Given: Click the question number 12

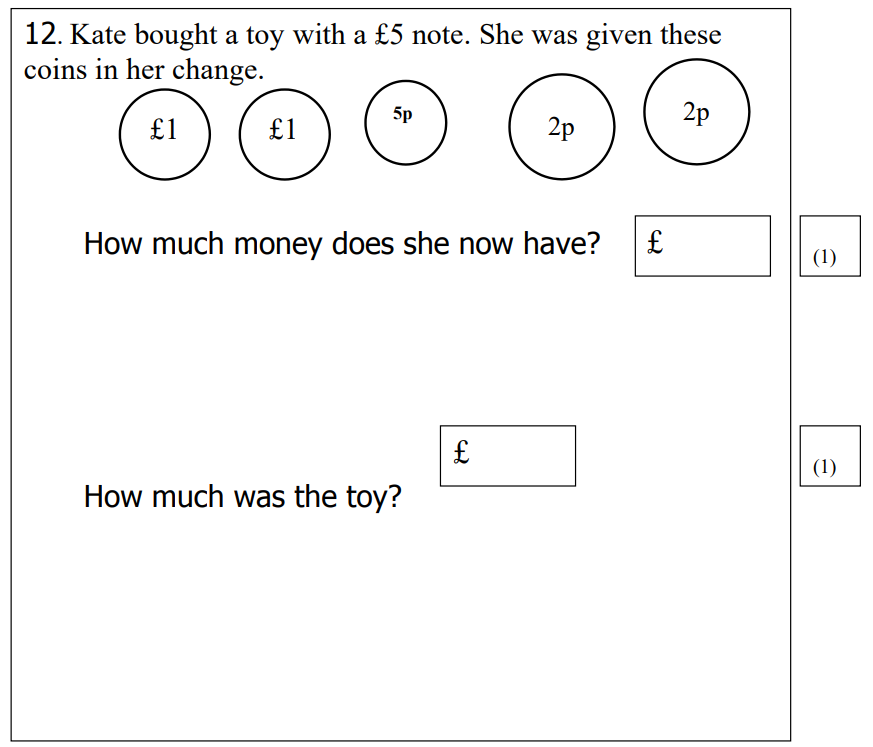Looking at the screenshot, I should (x=41, y=35).
